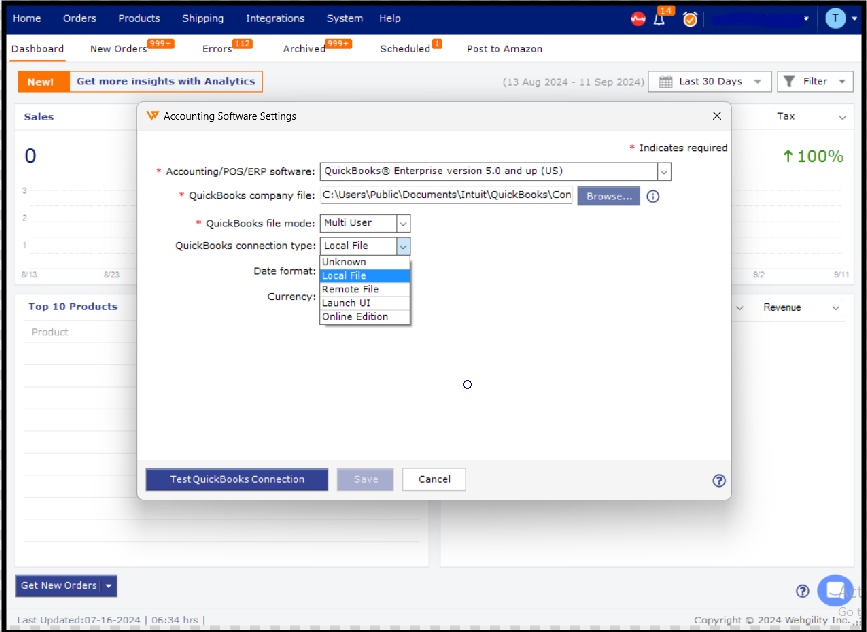Click the red activity pulse icon

(638, 19)
